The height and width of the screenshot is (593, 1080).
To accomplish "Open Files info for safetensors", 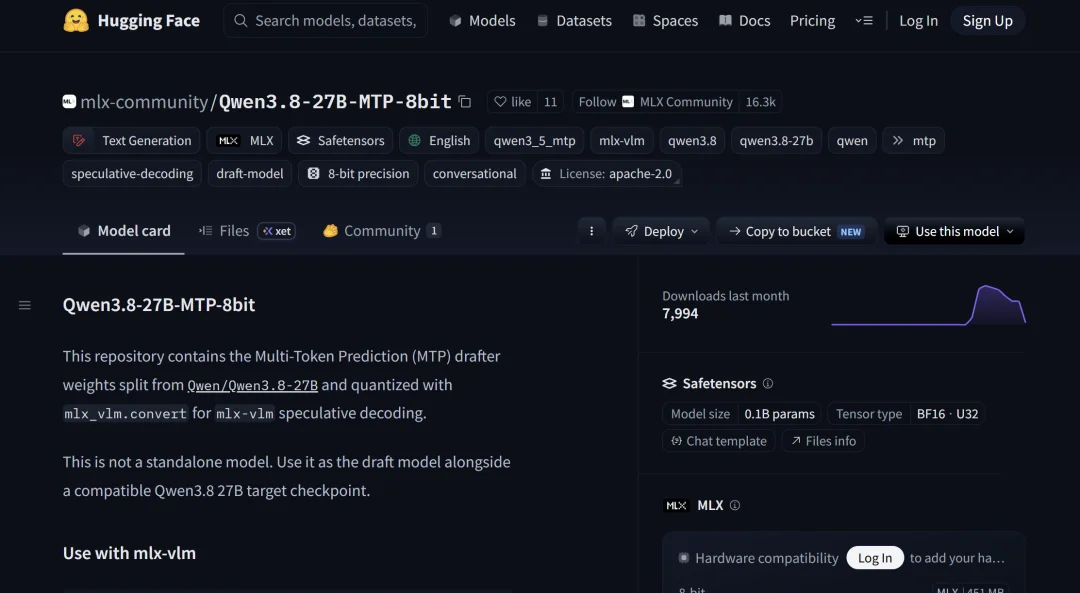I will click(823, 441).
